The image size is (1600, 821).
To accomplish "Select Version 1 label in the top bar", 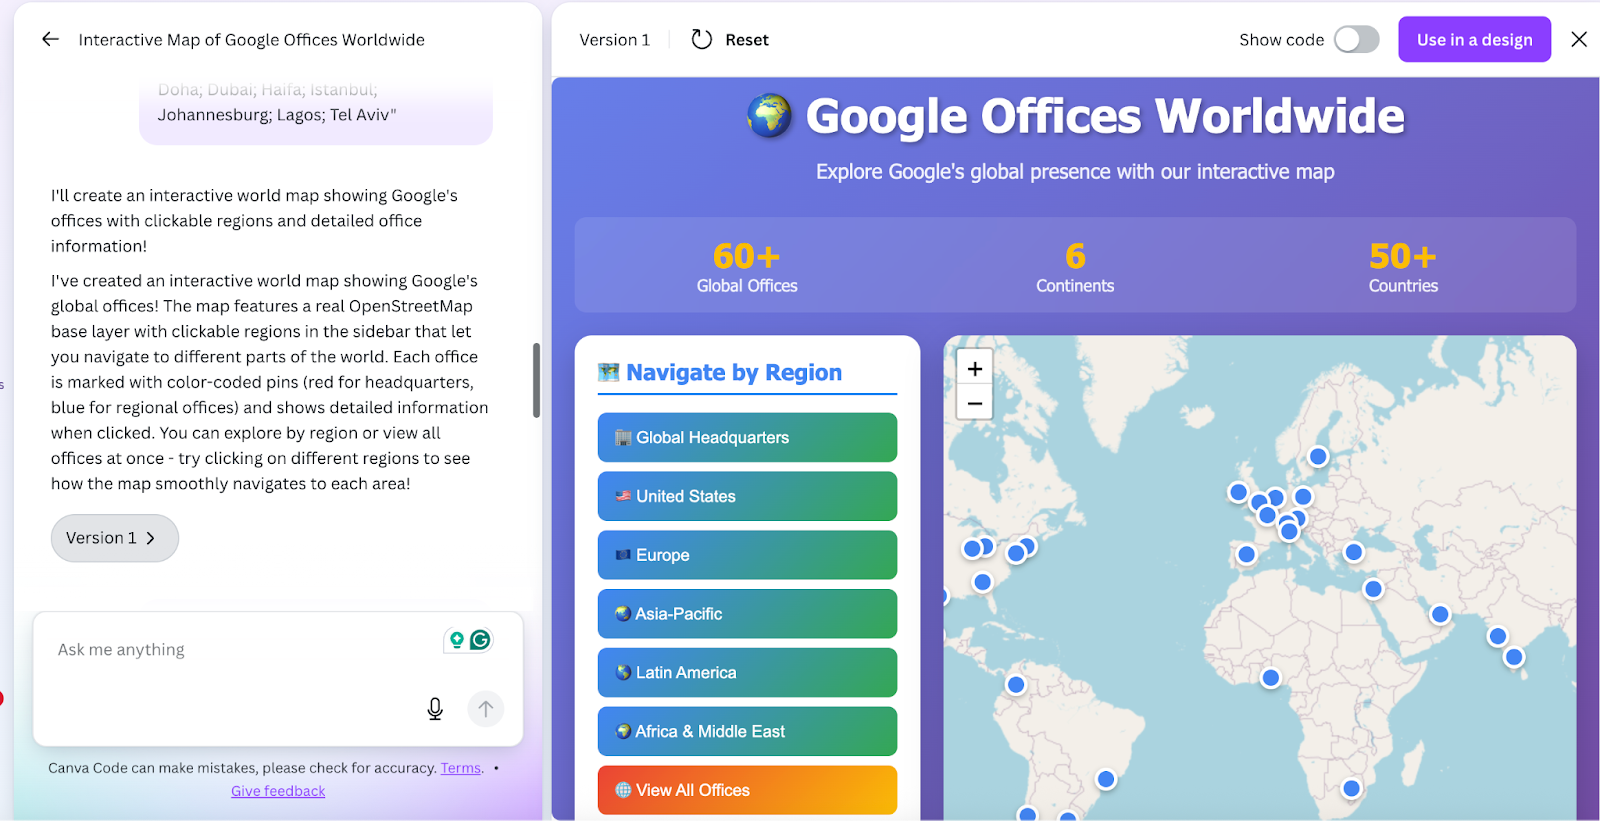I will (x=614, y=39).
